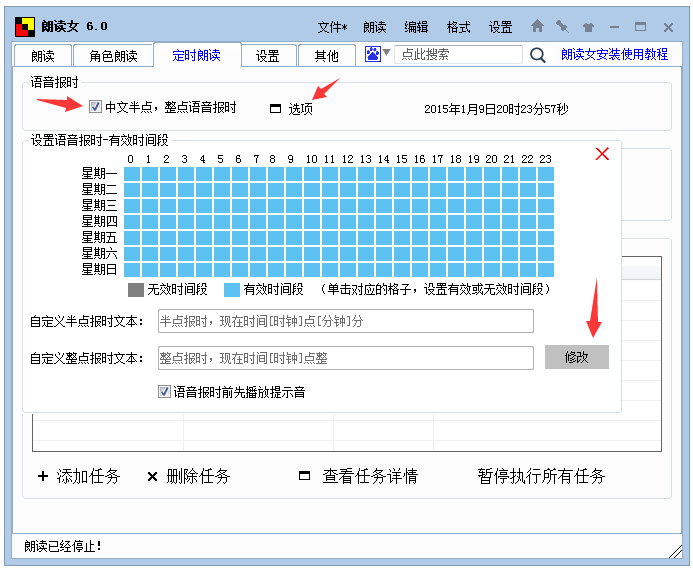
Task: Toggle 星期五 hour 6 time cell
Action: [x=240, y=238]
